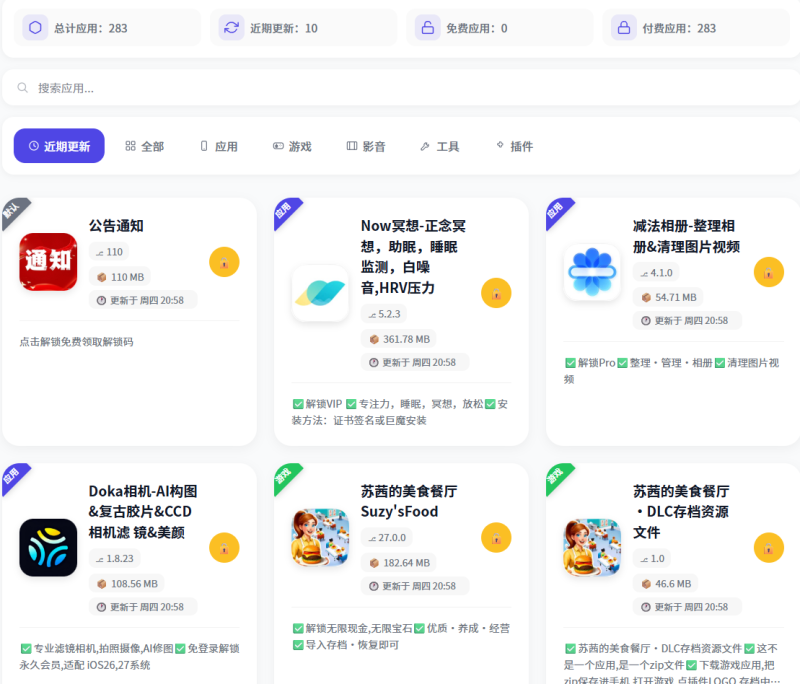The image size is (800, 684).
Task: Open the Now冥想-正念冥想 title
Action: pos(413,257)
